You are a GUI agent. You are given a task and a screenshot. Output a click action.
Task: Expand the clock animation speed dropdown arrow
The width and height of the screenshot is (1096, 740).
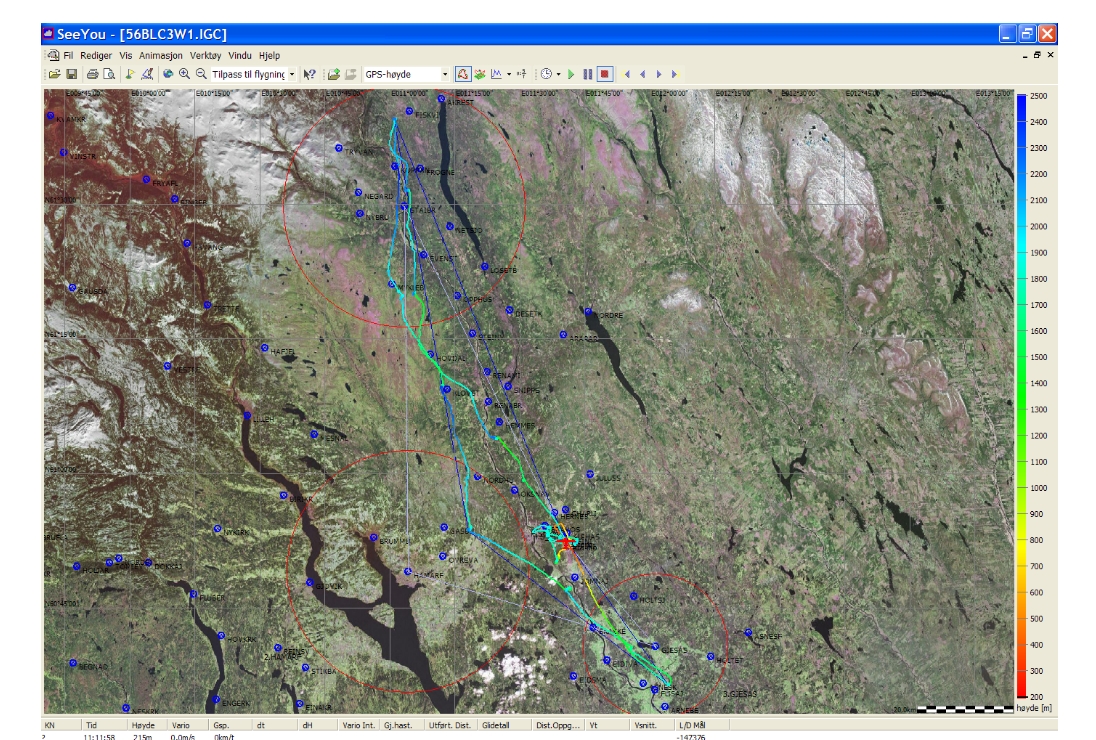tap(560, 74)
